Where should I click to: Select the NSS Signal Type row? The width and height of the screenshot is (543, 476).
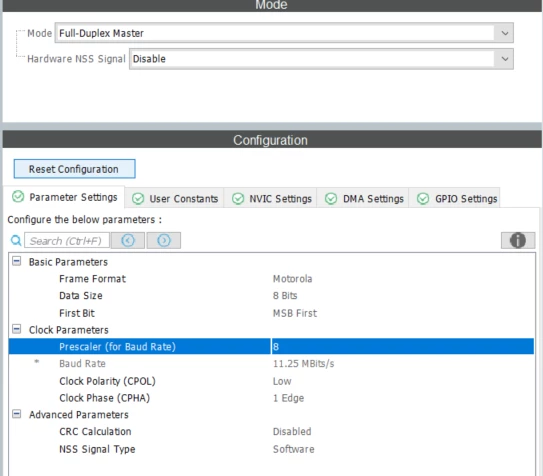click(x=271, y=449)
